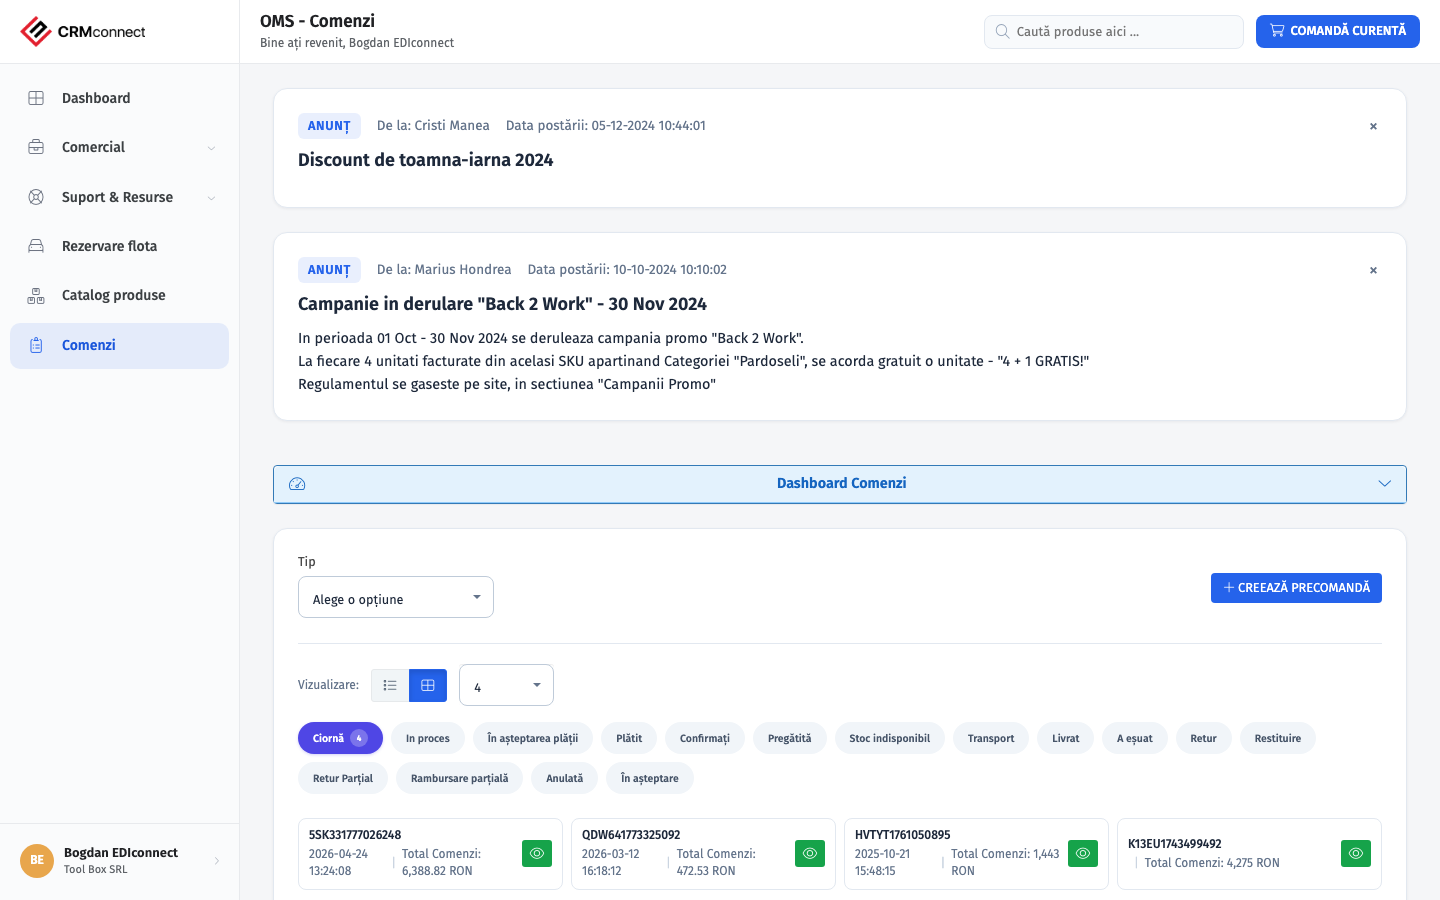Image resolution: width=1440 pixels, height=900 pixels.
Task: Filter orders by Plătit
Action: coord(629,738)
